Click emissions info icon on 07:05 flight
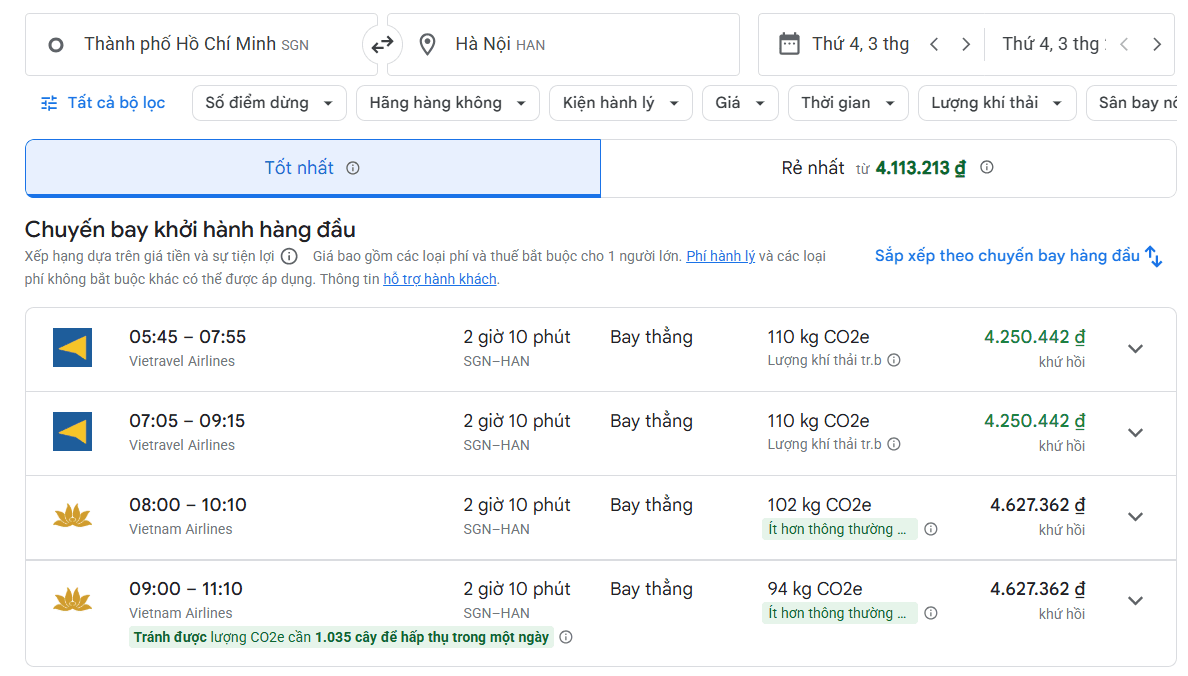 point(894,444)
